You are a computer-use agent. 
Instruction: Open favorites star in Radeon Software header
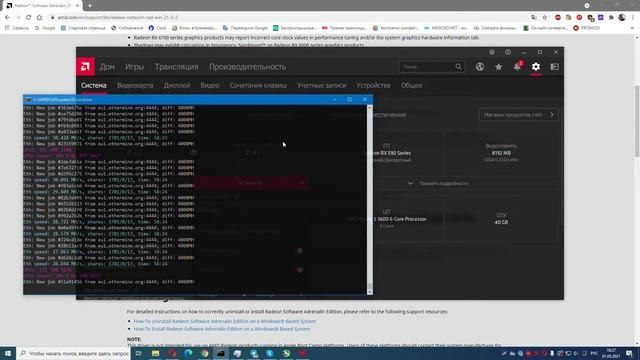(498, 67)
